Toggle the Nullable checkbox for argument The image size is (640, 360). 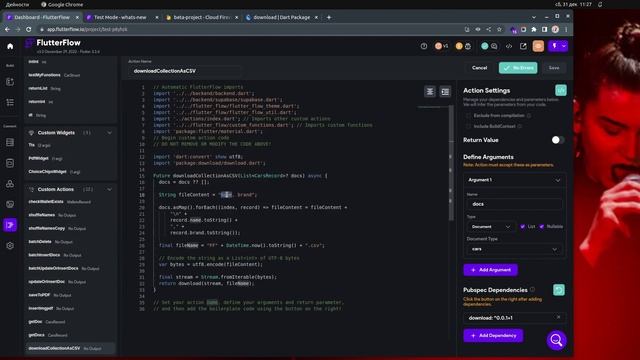click(x=542, y=227)
